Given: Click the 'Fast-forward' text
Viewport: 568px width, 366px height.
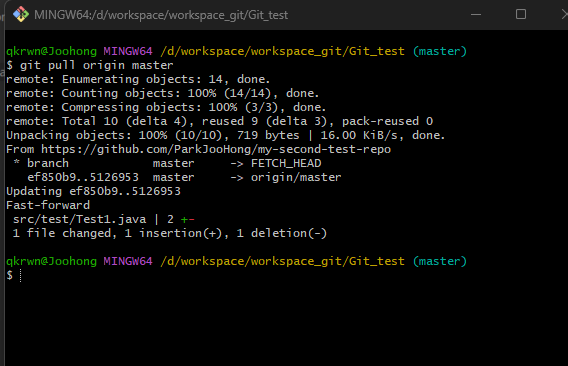Looking at the screenshot, I should (x=48, y=205).
